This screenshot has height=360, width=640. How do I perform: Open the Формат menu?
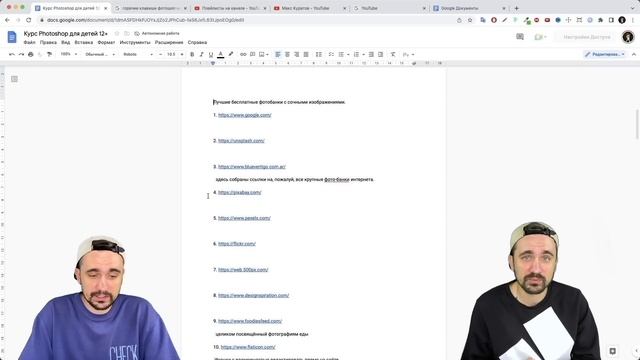pyautogui.click(x=106, y=42)
